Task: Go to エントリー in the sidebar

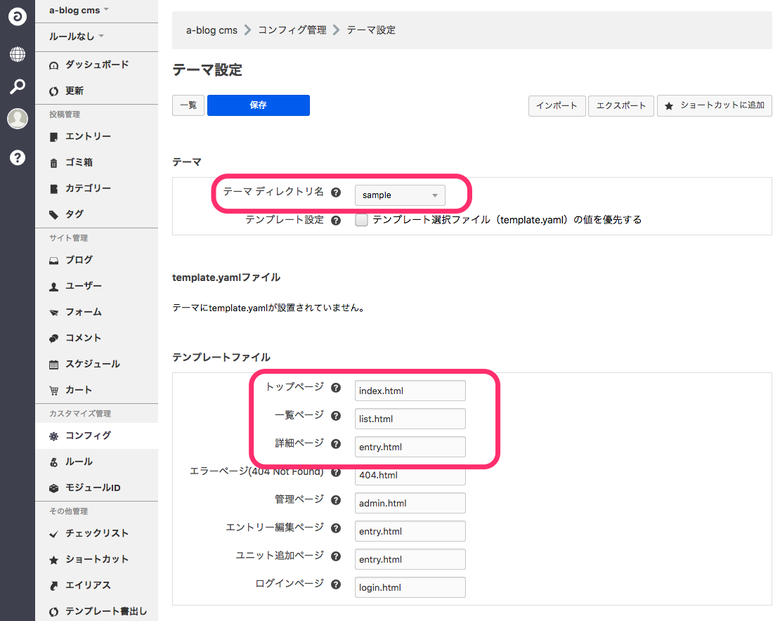Action: coord(88,136)
